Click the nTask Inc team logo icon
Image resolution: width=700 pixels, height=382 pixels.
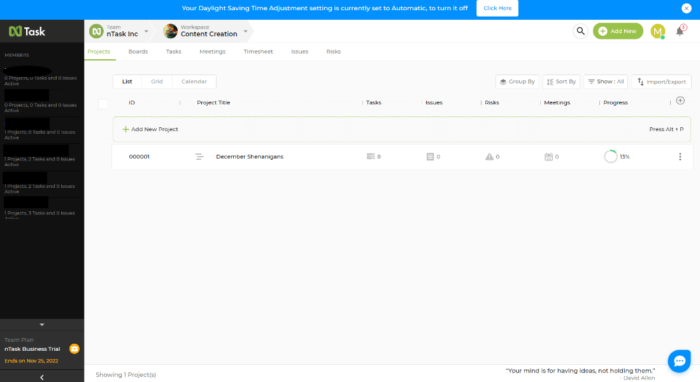point(96,31)
